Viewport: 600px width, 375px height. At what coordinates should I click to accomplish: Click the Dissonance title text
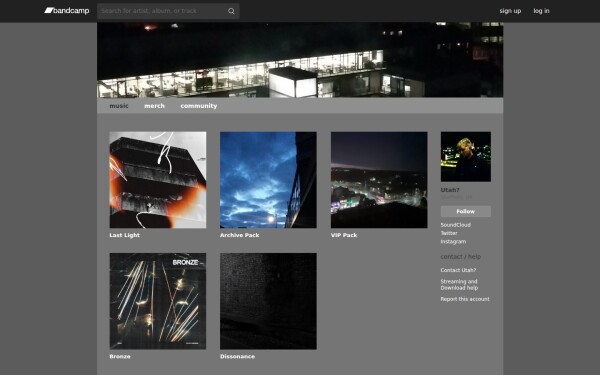237,356
